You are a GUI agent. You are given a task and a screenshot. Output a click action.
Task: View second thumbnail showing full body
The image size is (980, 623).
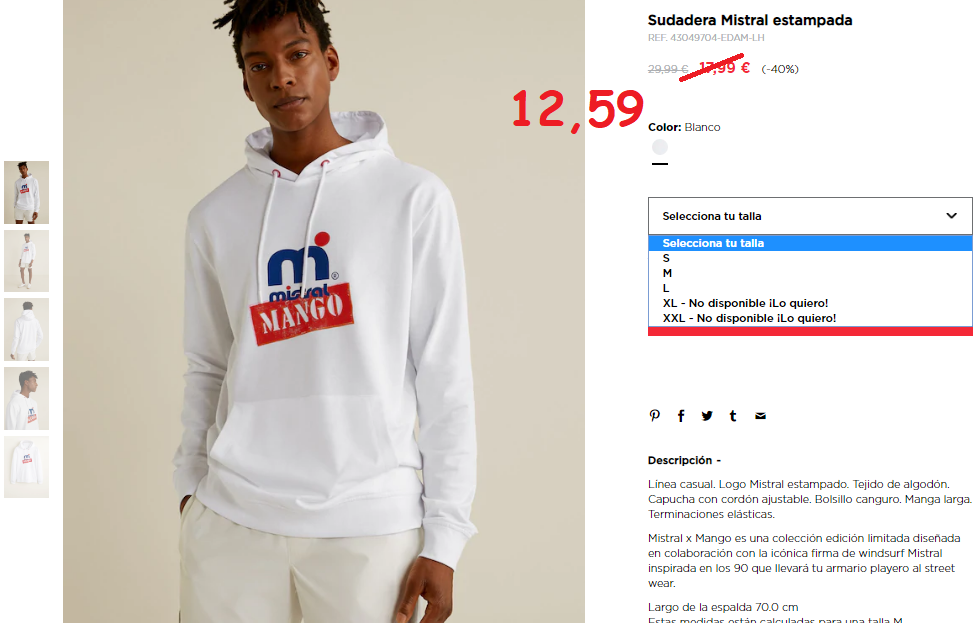26,261
